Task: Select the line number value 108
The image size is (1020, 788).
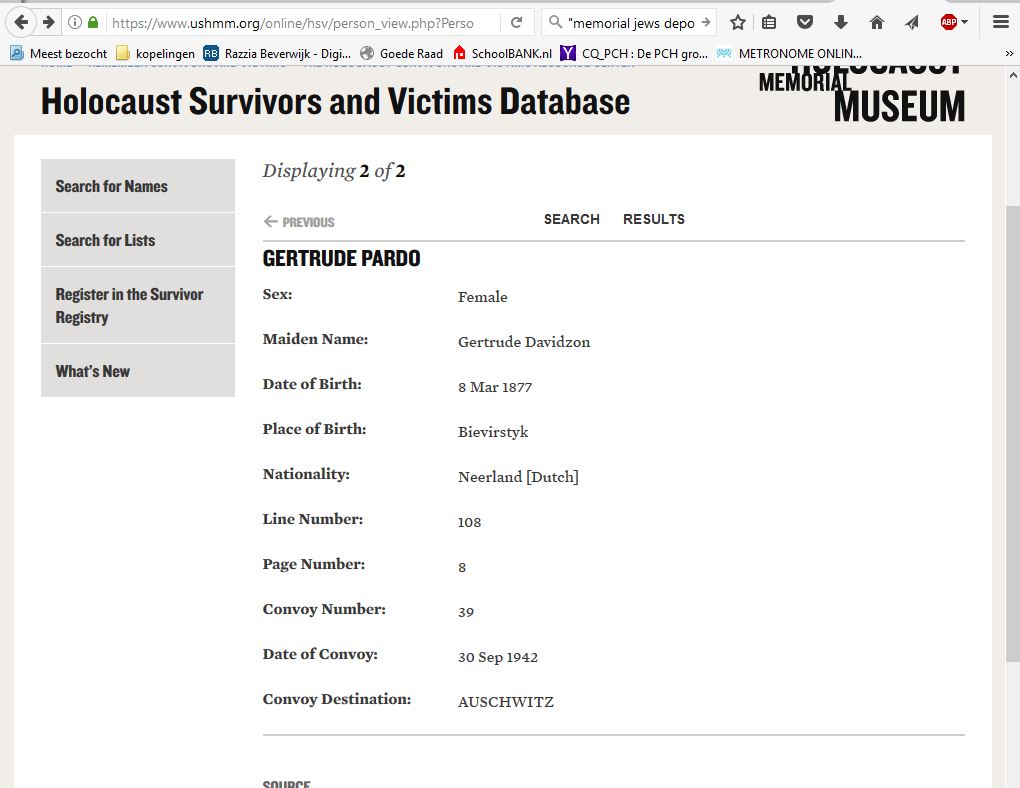Action: [469, 522]
